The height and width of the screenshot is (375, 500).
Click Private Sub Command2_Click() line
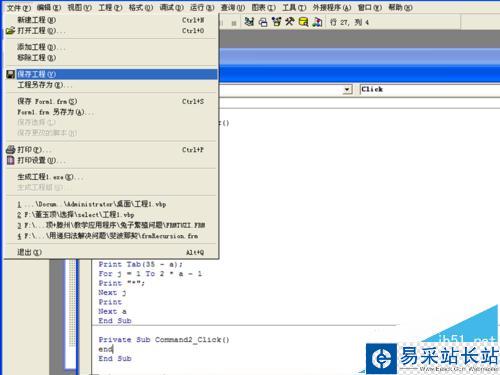coord(164,340)
